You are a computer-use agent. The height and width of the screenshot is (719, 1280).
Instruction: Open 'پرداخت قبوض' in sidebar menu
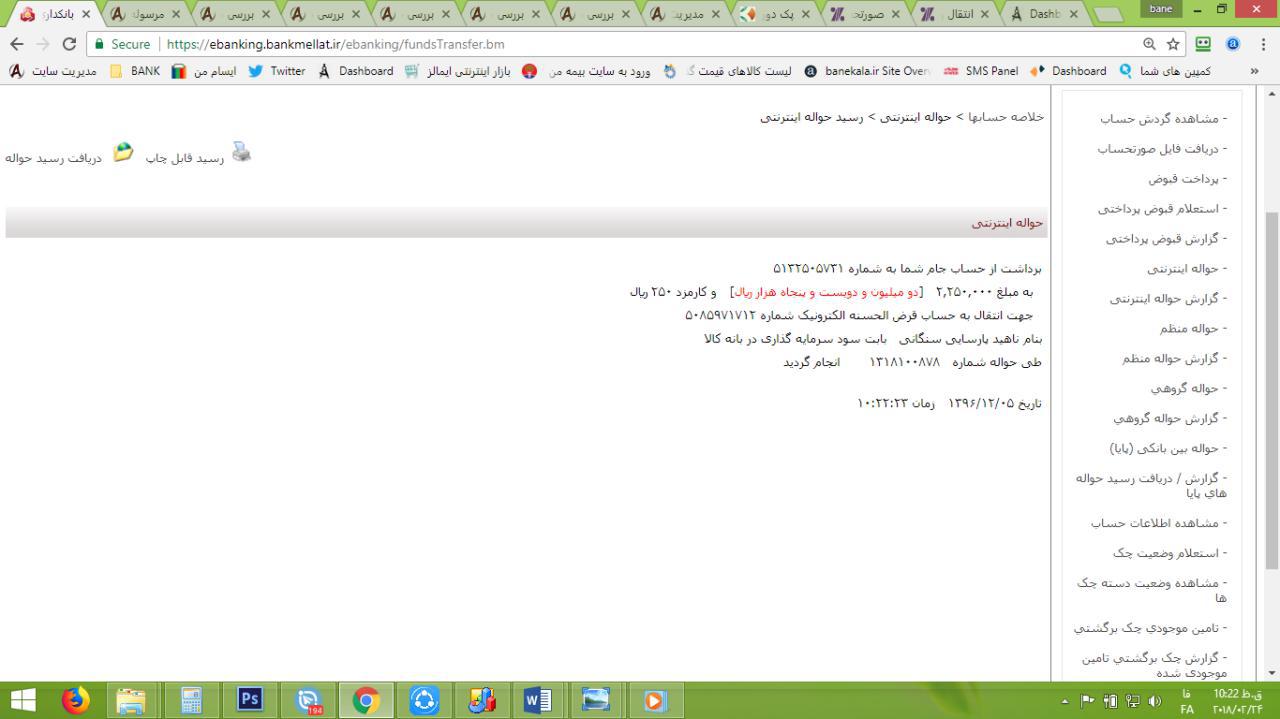pyautogui.click(x=1188, y=179)
